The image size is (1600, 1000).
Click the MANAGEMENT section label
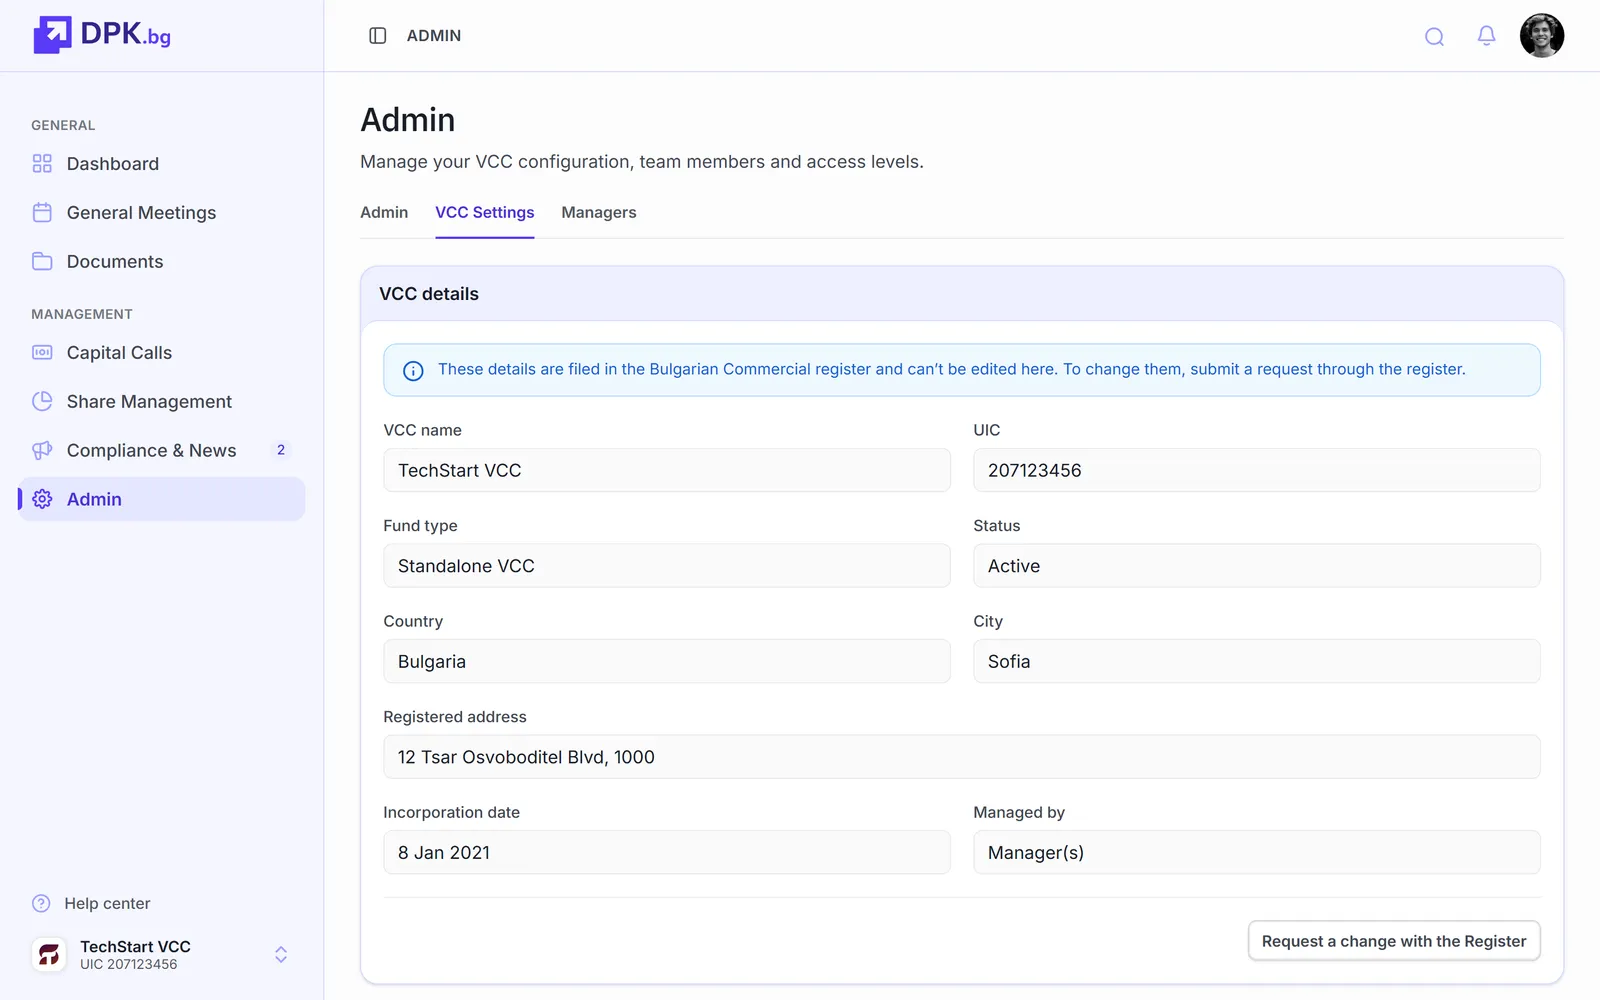point(82,314)
